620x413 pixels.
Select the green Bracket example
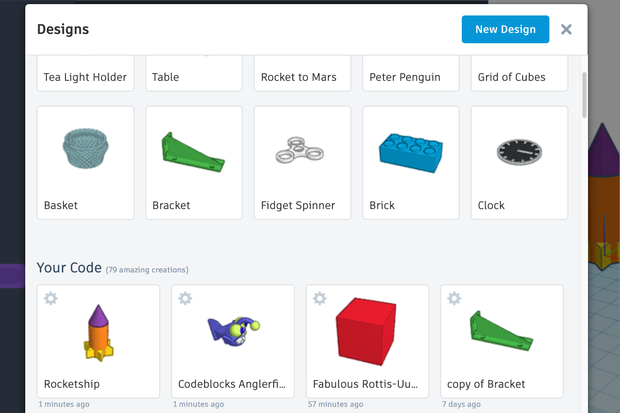pos(194,162)
